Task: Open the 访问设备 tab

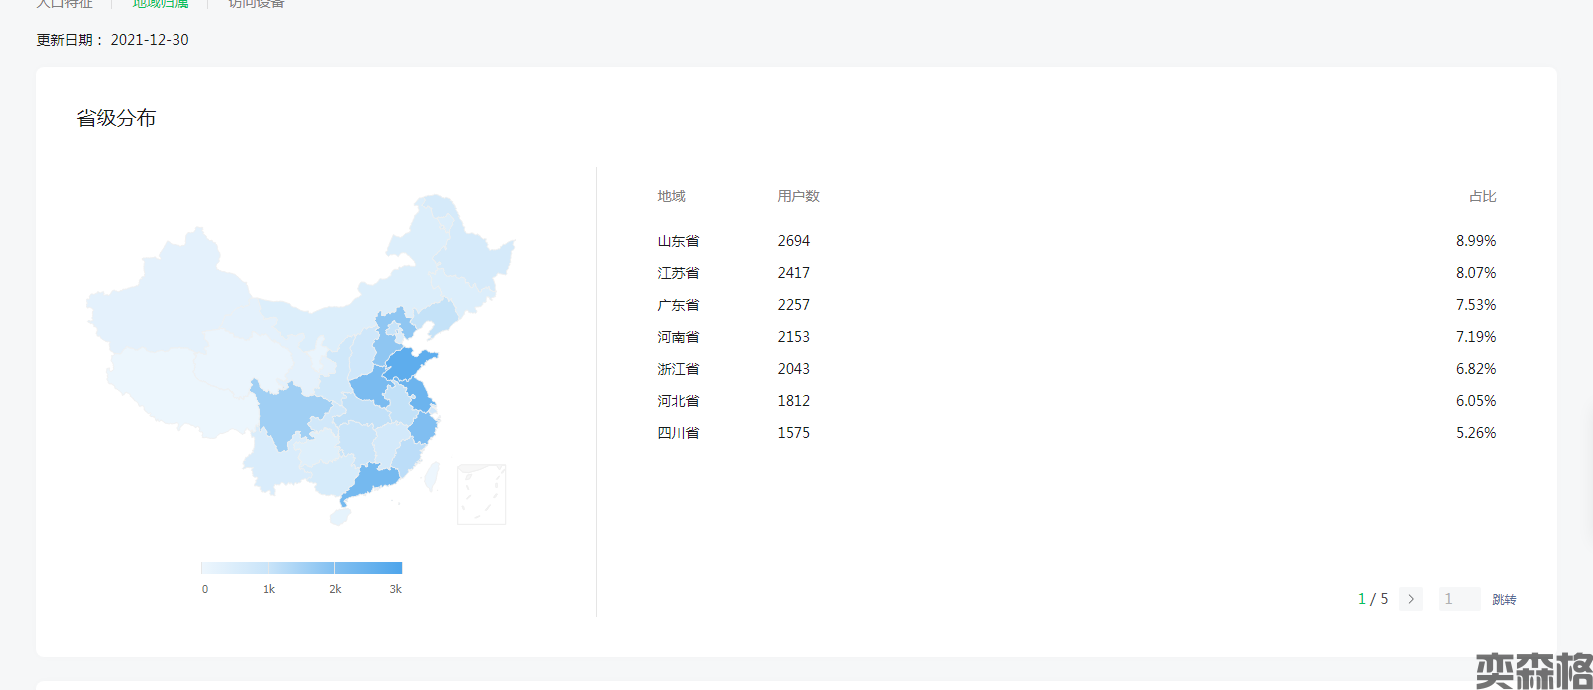Action: 256,4
